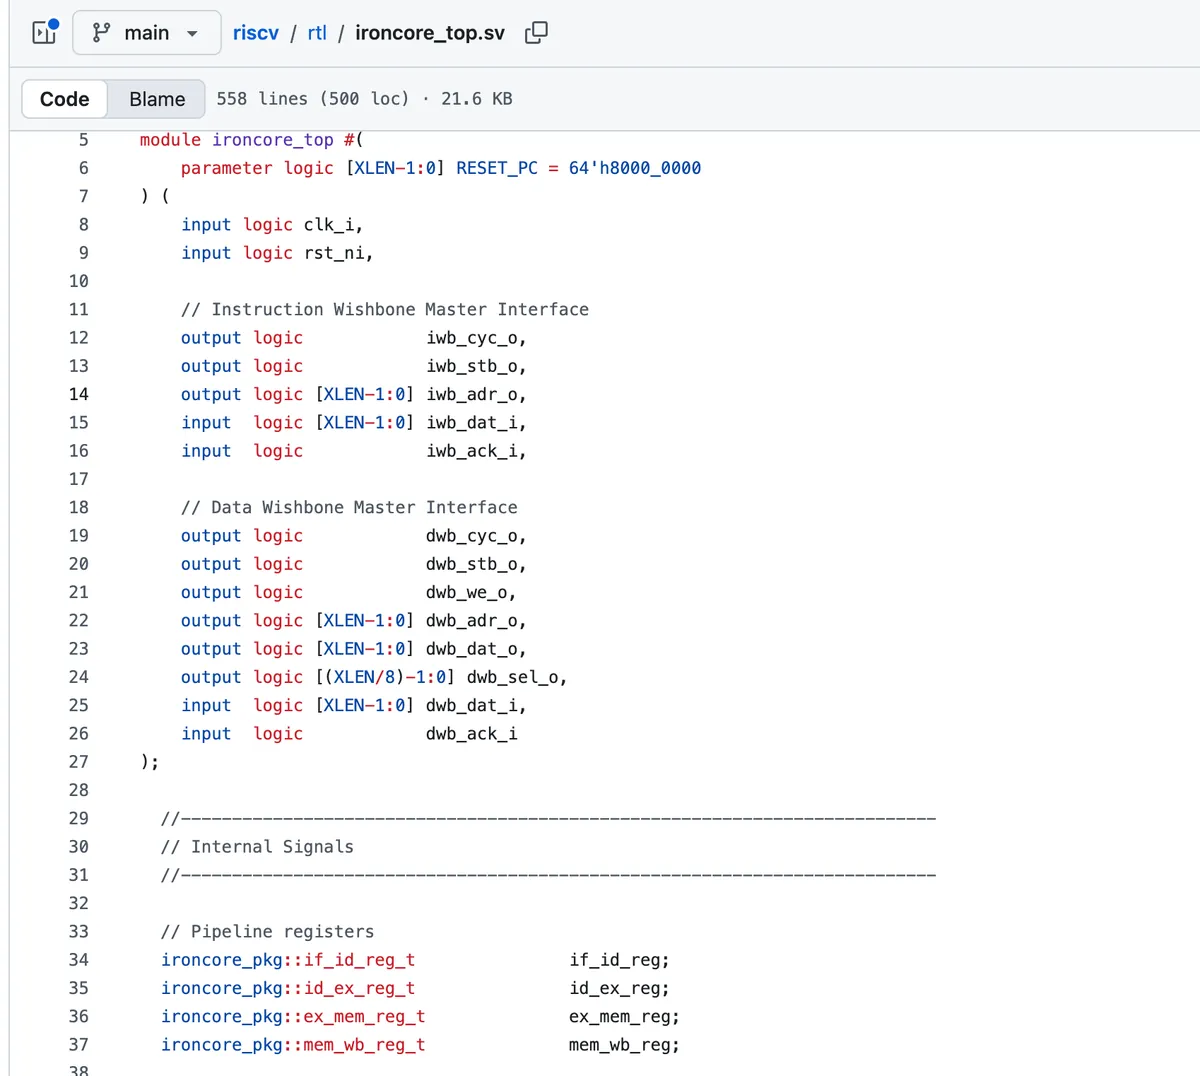The height and width of the screenshot is (1076, 1200).
Task: Click the ironcore_pkg::mem_wb_reg_t type
Action: (293, 1045)
